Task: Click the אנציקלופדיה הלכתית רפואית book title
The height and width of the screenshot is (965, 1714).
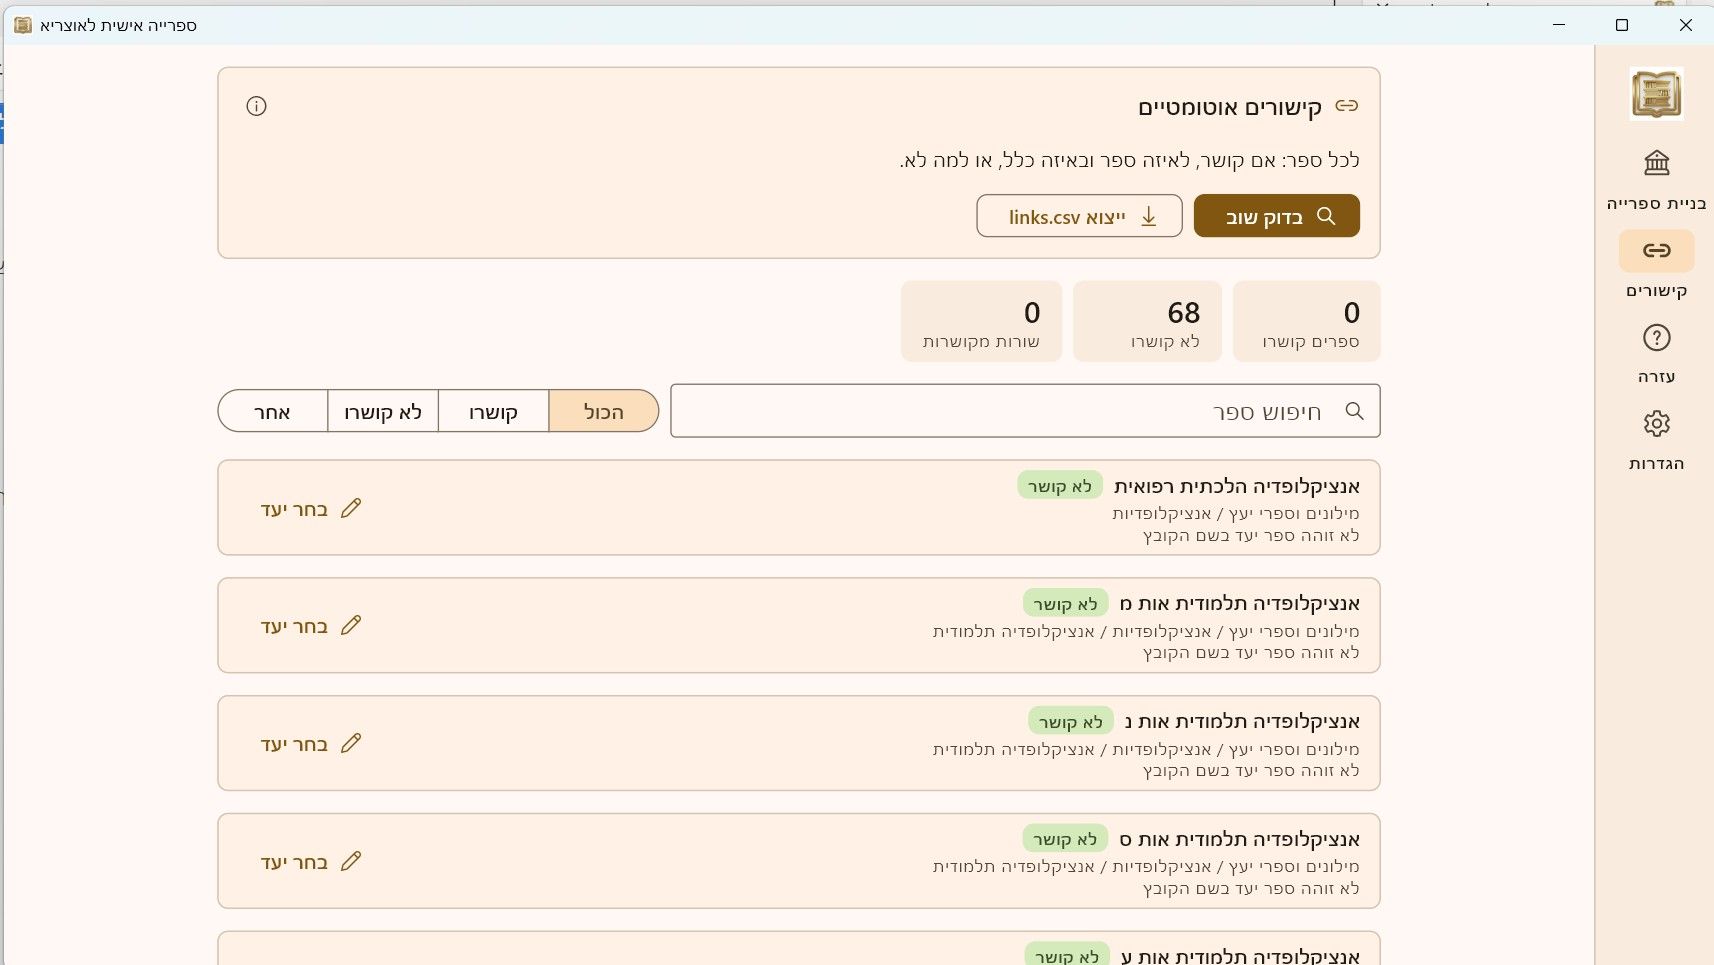Action: point(1237,486)
